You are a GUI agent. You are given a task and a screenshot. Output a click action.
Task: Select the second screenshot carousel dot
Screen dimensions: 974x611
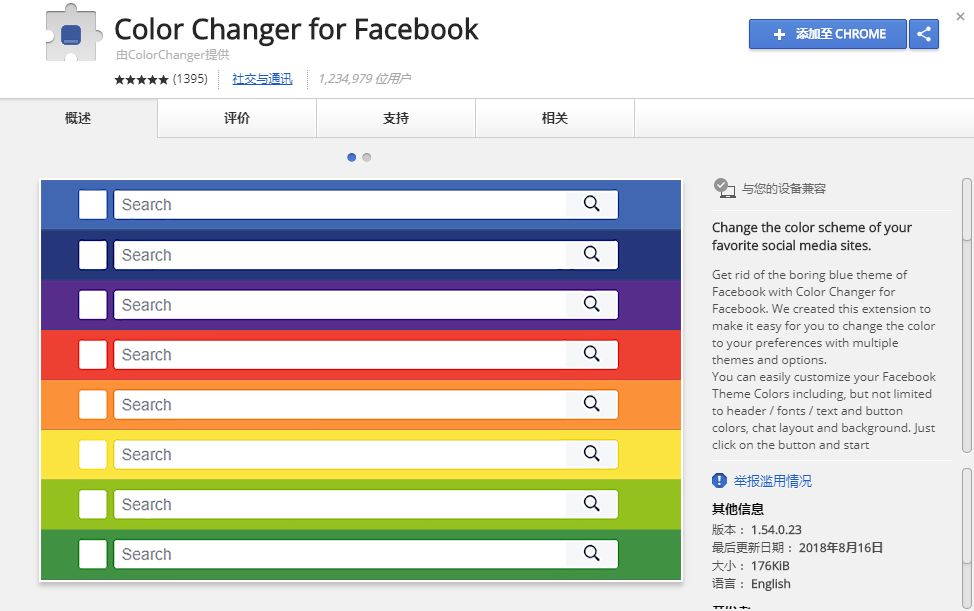click(367, 157)
